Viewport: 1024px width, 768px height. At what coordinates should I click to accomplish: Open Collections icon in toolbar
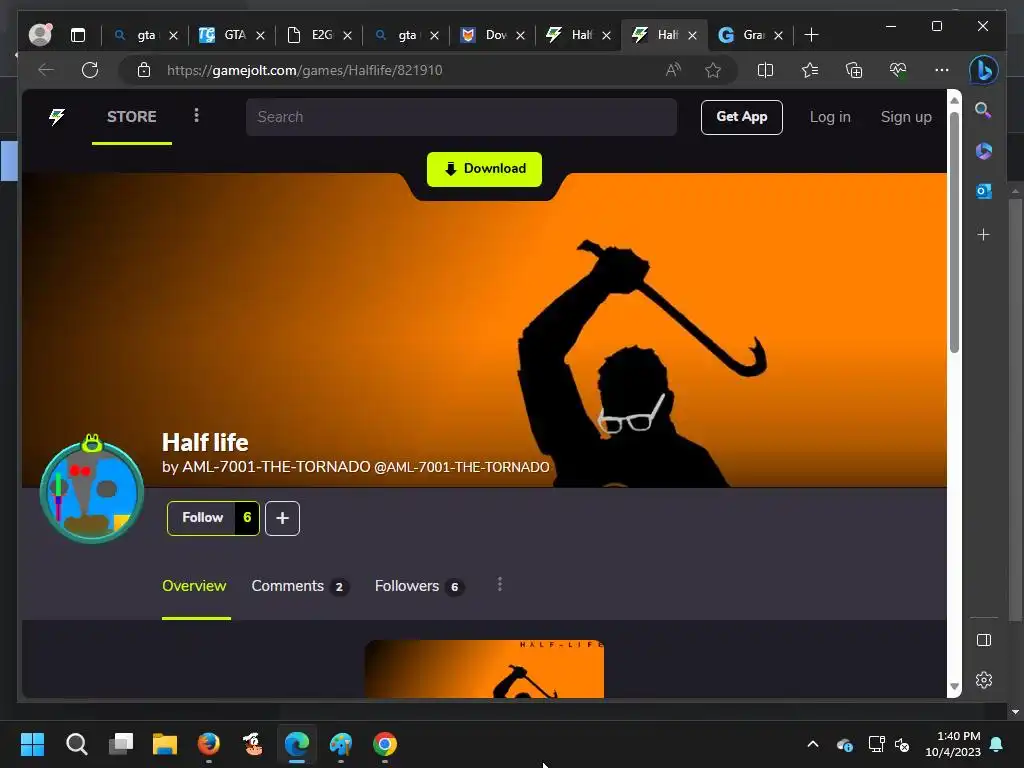click(854, 70)
